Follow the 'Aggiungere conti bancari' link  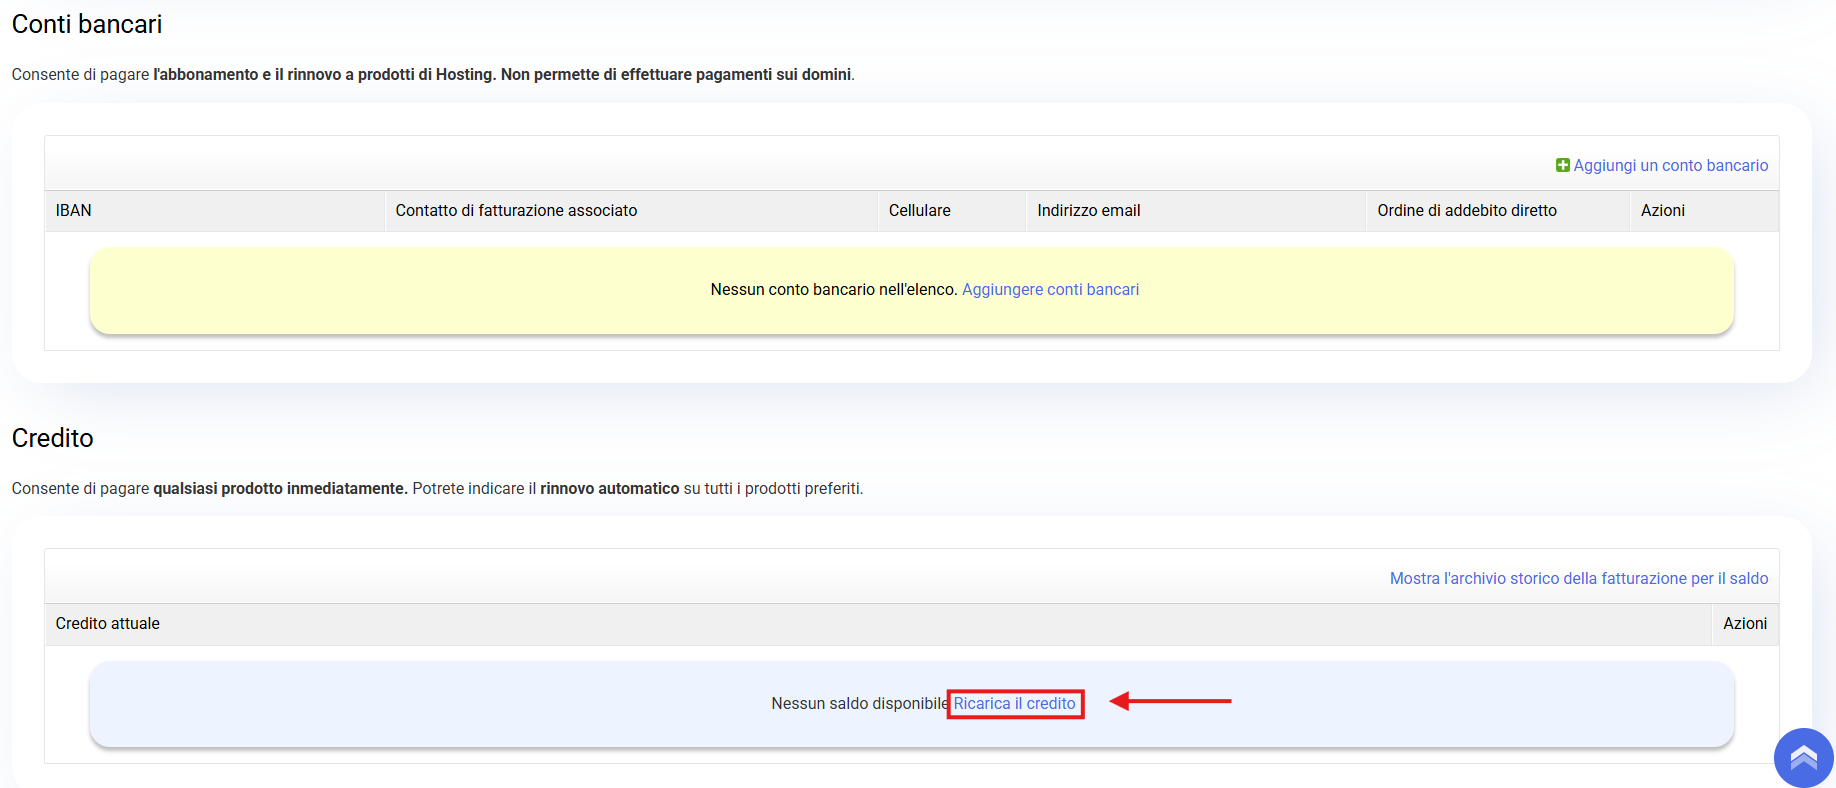[x=1050, y=290]
